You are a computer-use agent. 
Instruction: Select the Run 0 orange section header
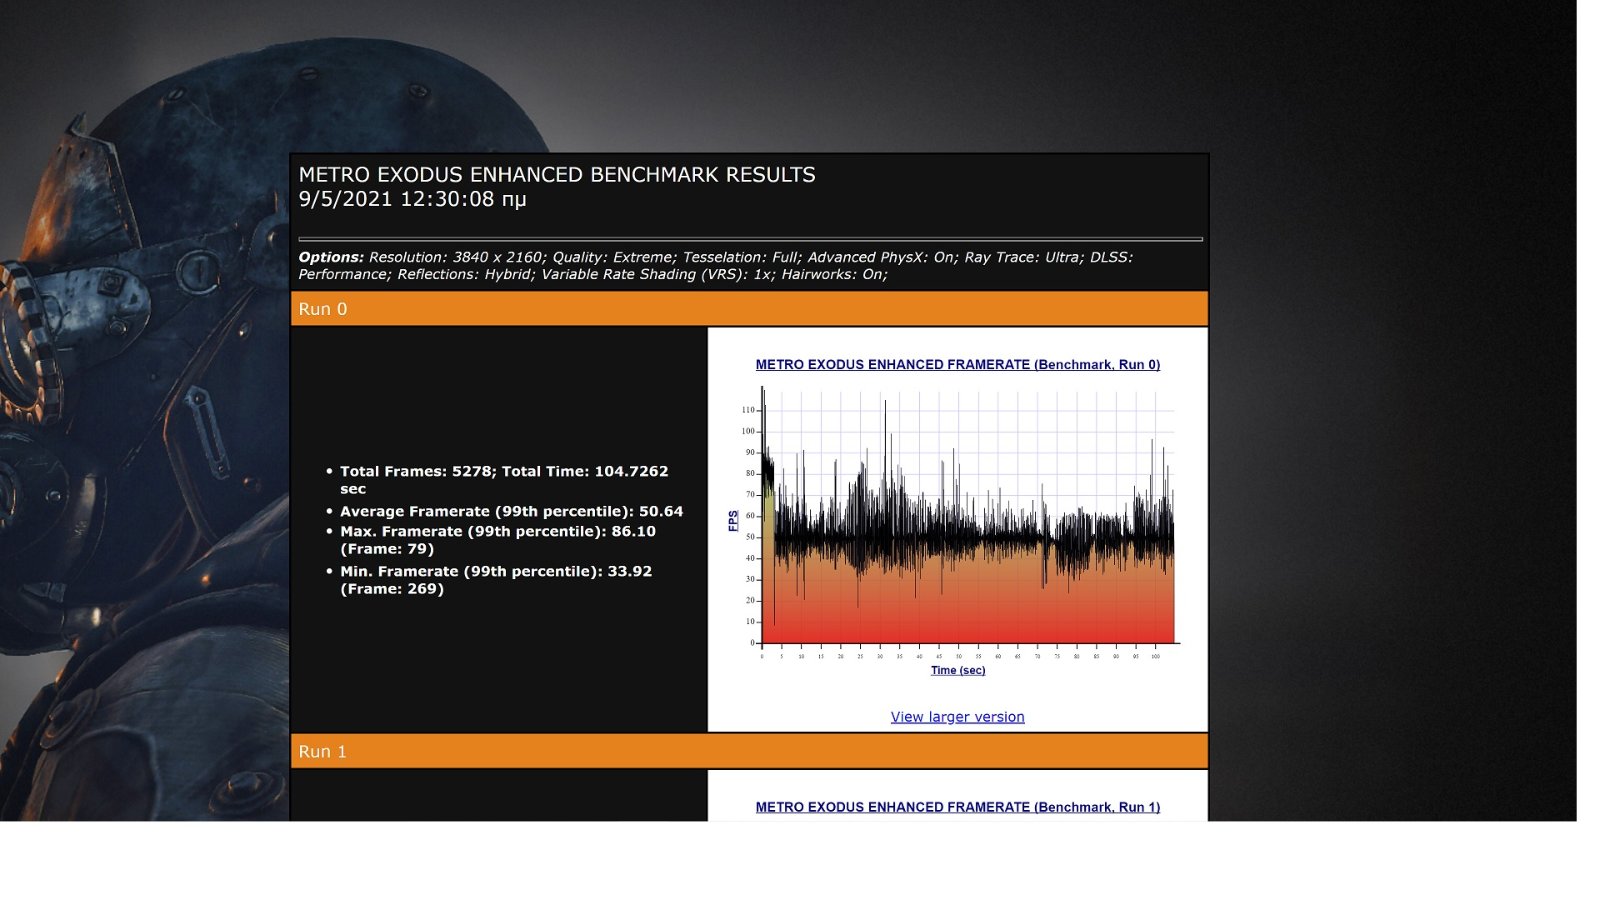click(x=749, y=309)
